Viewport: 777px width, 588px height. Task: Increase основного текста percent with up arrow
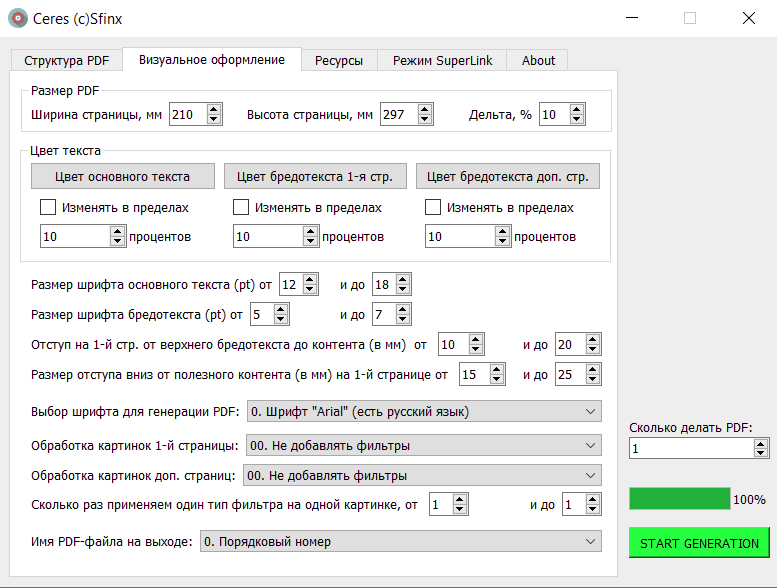click(x=117, y=231)
